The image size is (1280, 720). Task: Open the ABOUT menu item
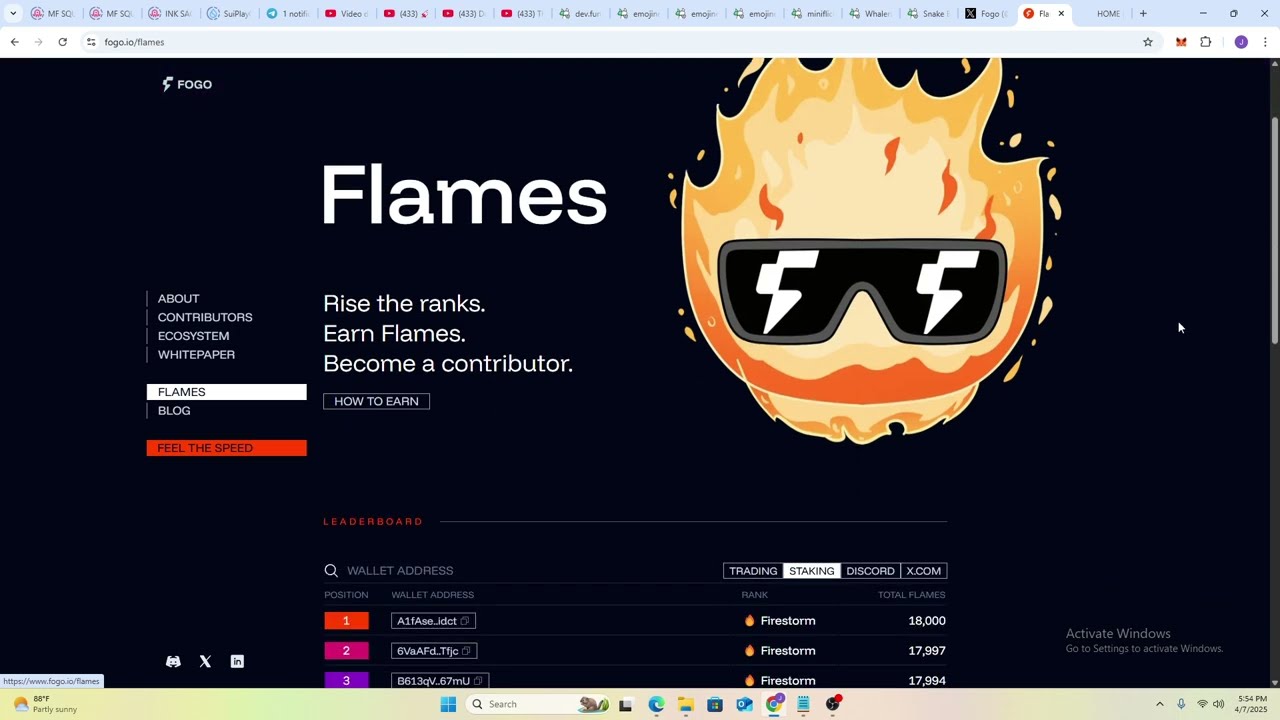[178, 299]
